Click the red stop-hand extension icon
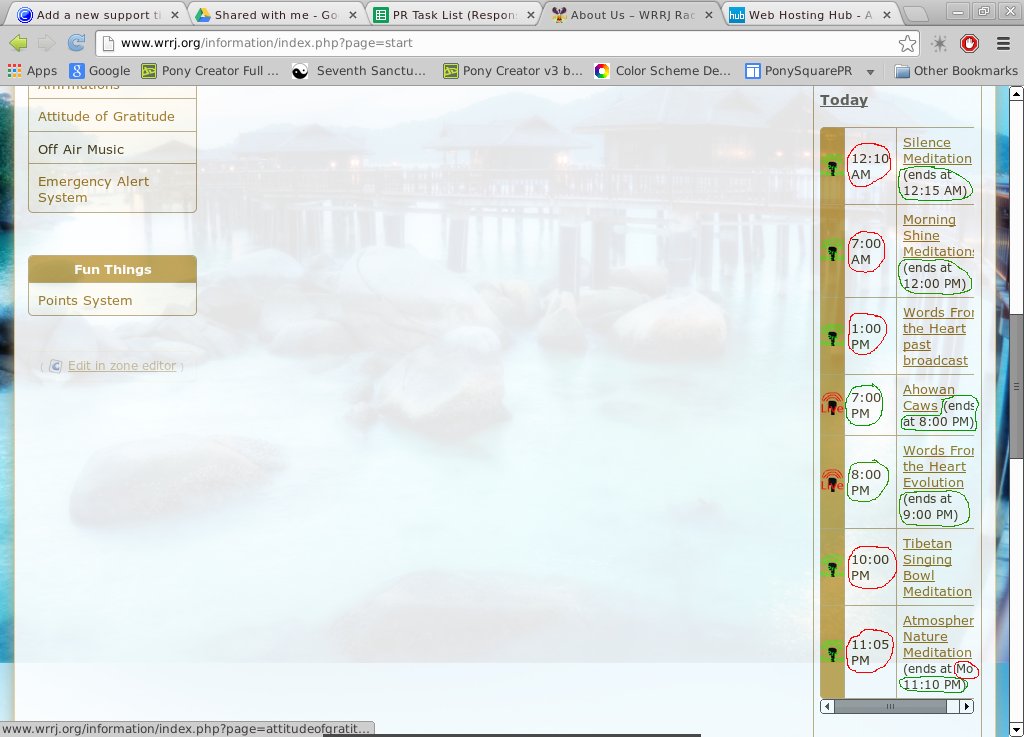The width and height of the screenshot is (1024, 737). coord(968,44)
